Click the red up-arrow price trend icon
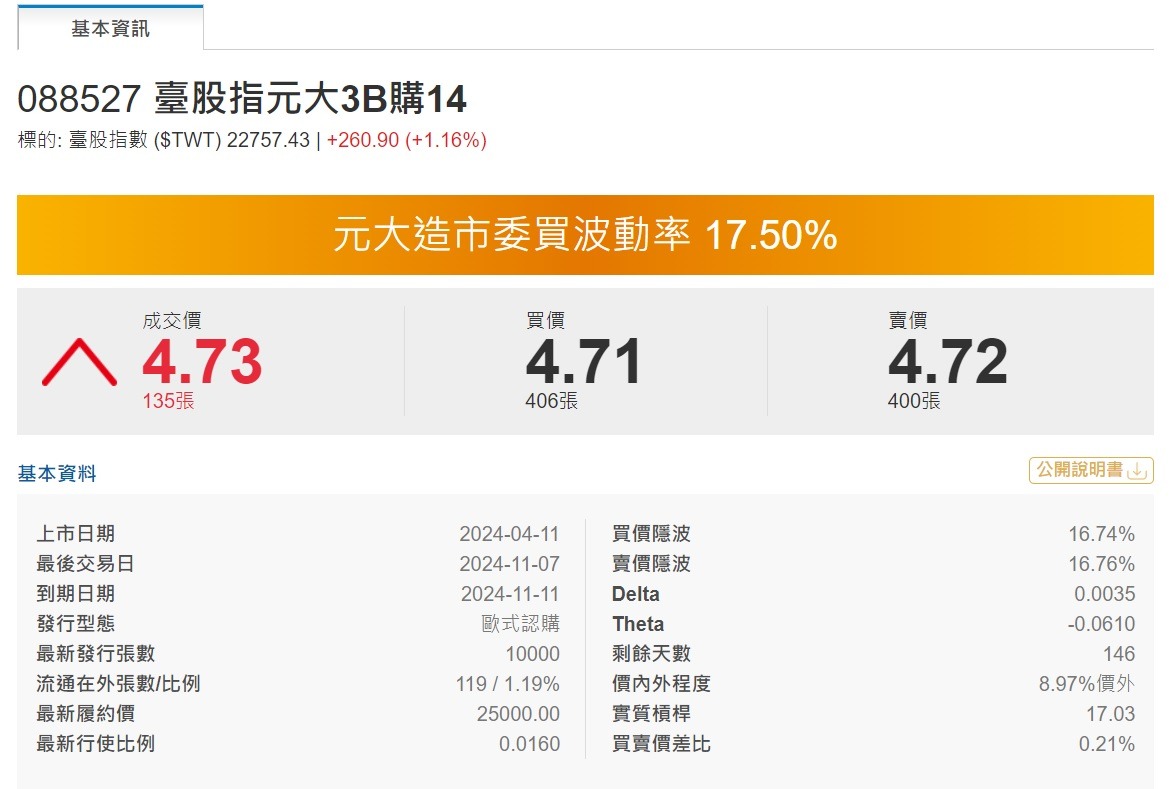 [x=79, y=362]
